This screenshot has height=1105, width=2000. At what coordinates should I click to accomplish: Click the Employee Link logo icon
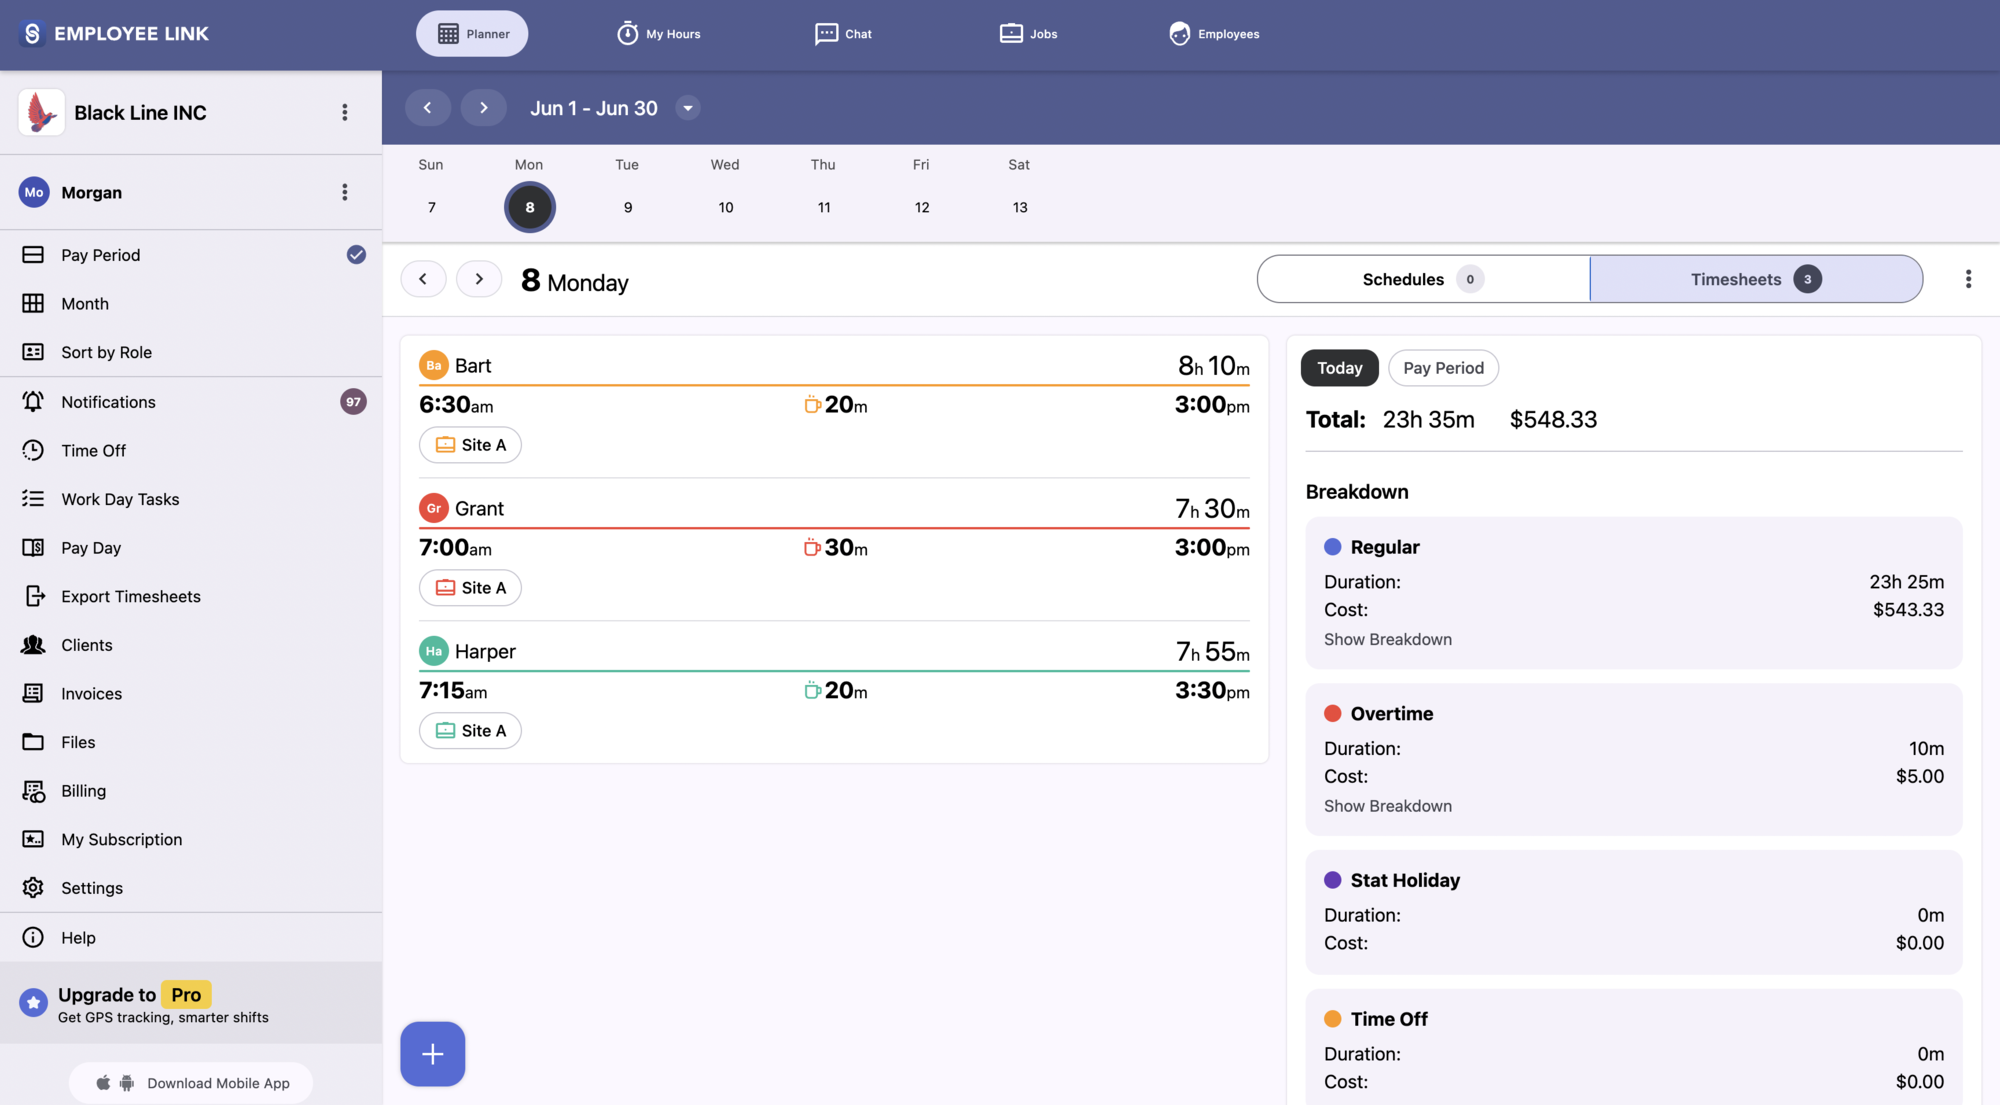(x=32, y=33)
